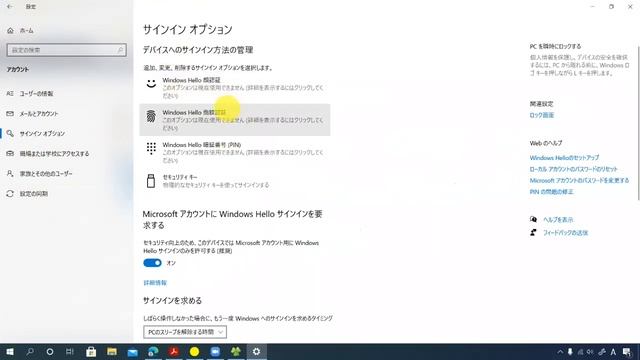Open Windows Helloのセットアップ help link
The width and height of the screenshot is (640, 360).
coord(564,158)
